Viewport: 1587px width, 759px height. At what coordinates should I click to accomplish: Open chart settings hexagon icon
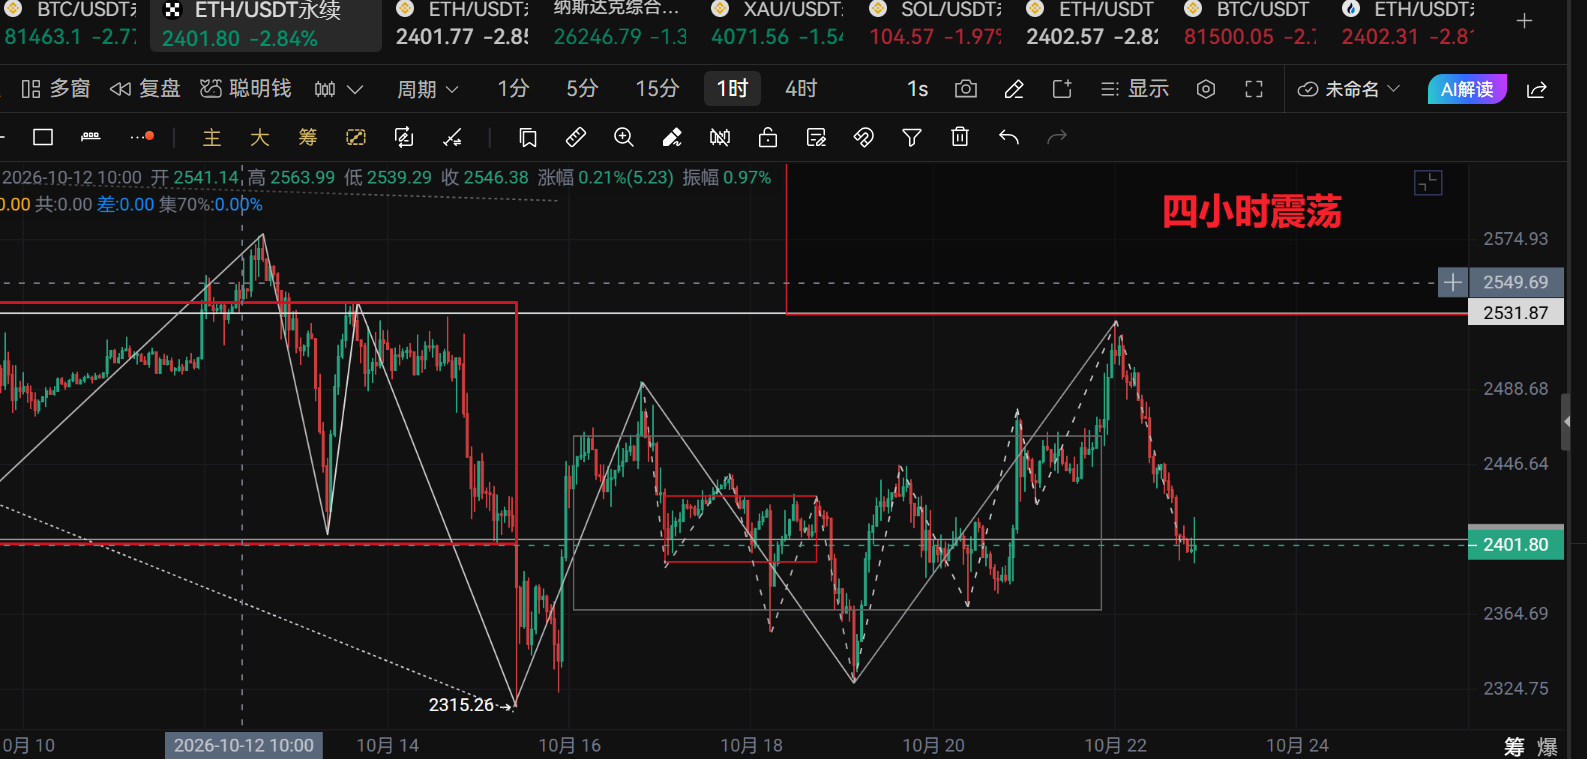(x=1206, y=89)
